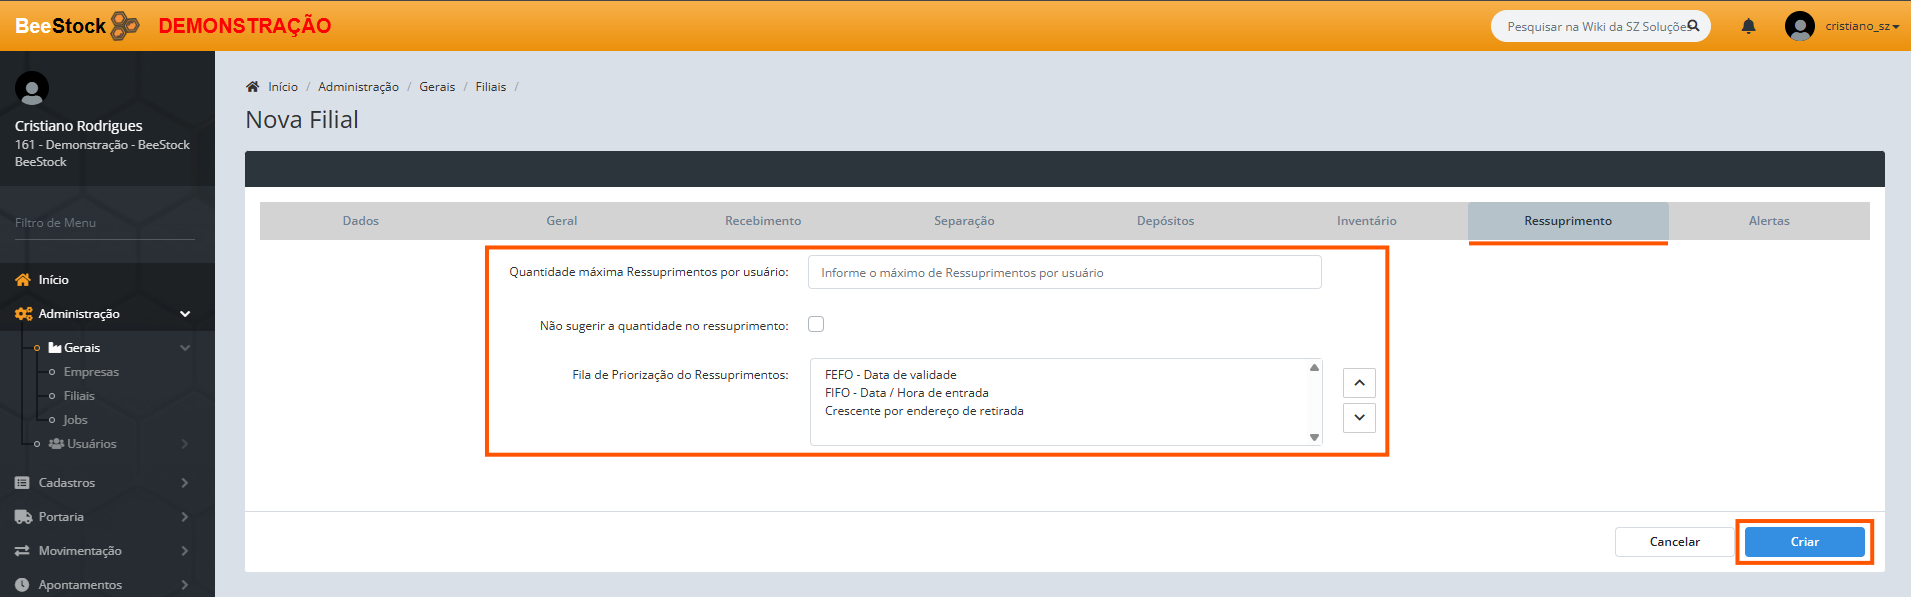Enable 'Não sugerir a quantidade no ressuprimento' checkbox
This screenshot has height=597, width=1911.
click(x=816, y=324)
